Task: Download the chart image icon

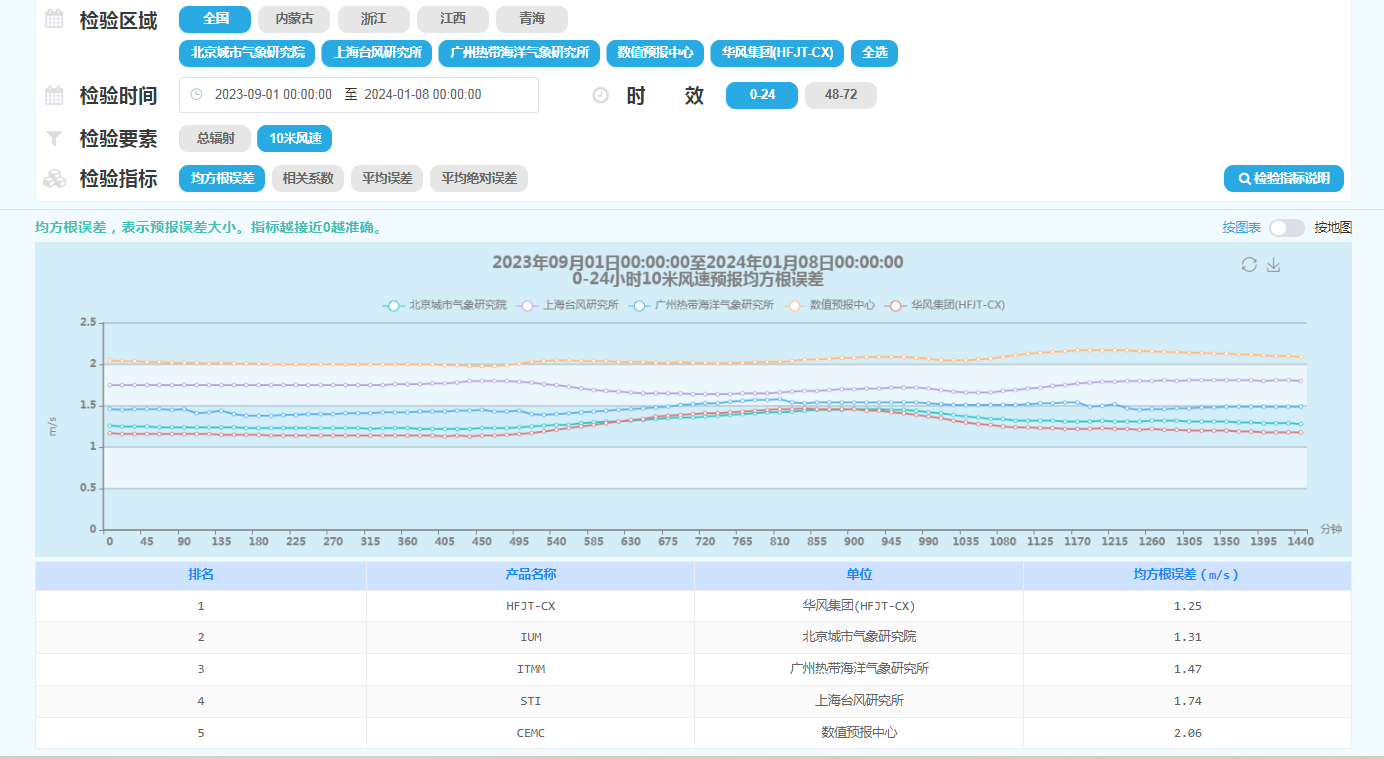Action: tap(1274, 264)
